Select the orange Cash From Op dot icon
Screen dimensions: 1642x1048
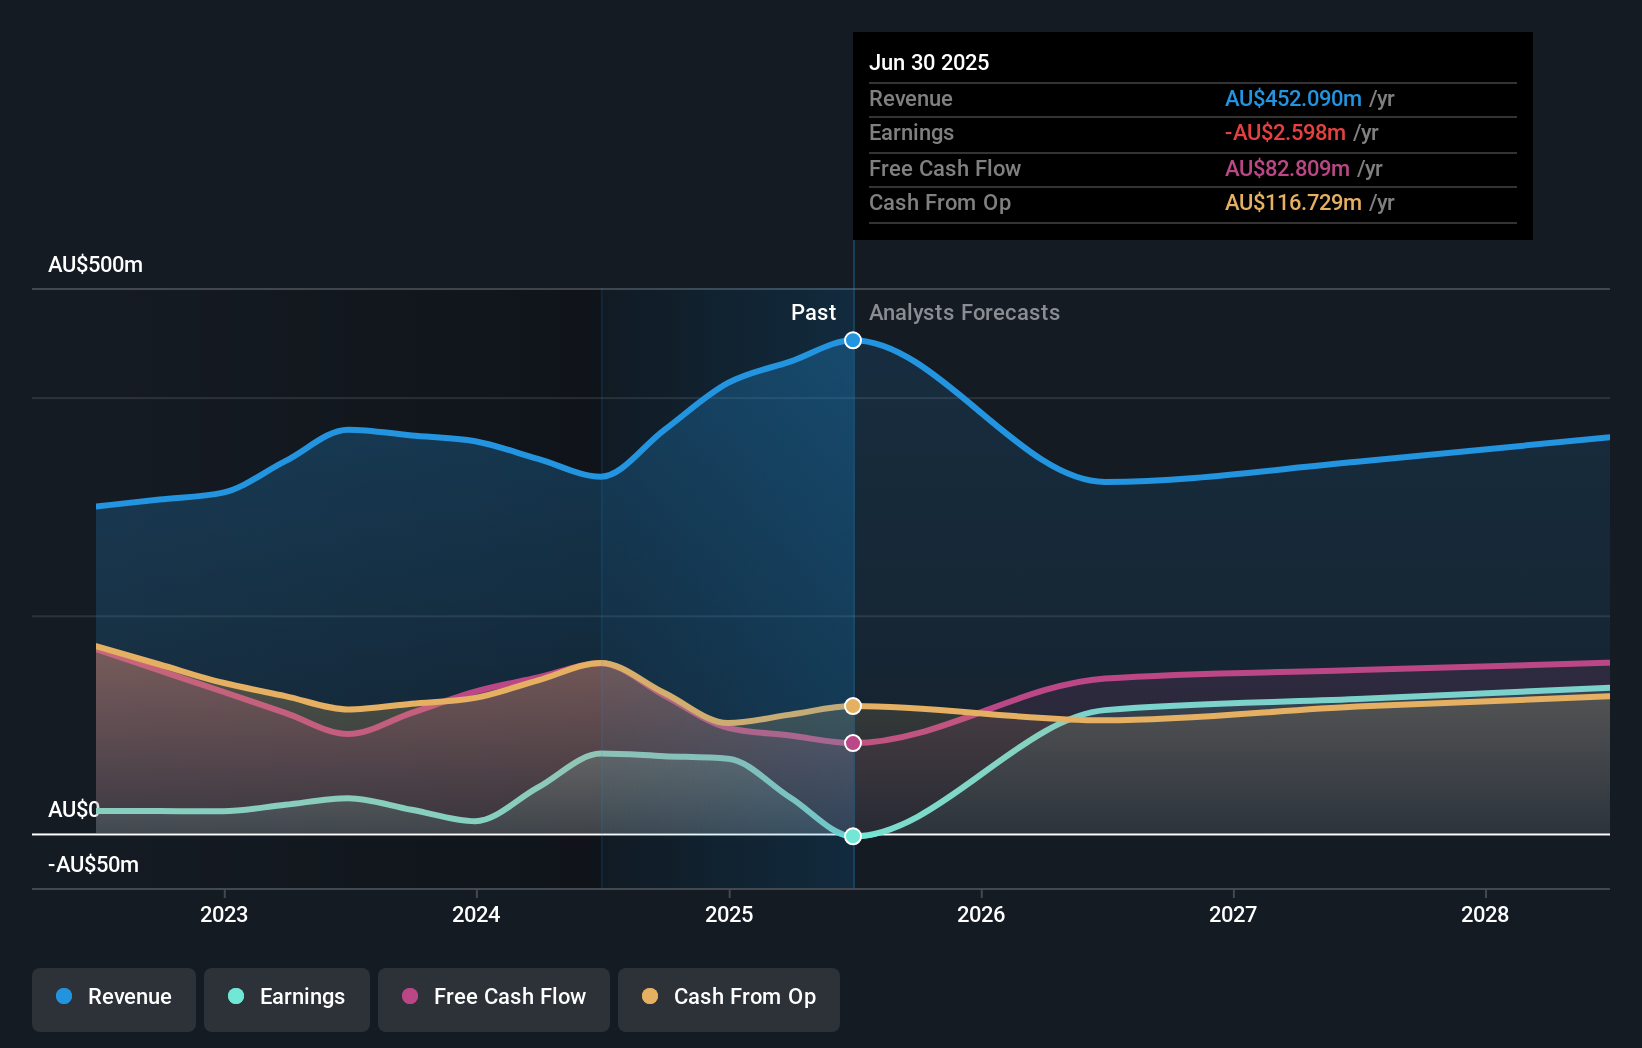point(651,997)
